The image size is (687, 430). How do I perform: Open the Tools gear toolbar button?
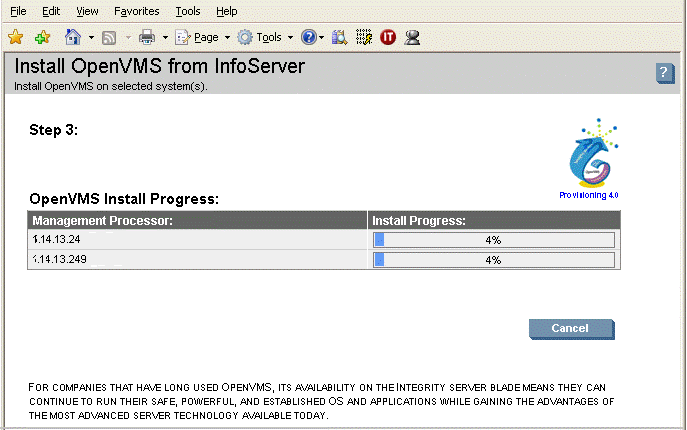(259, 38)
